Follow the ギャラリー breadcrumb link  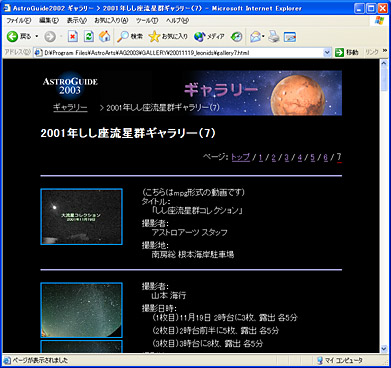(70, 107)
